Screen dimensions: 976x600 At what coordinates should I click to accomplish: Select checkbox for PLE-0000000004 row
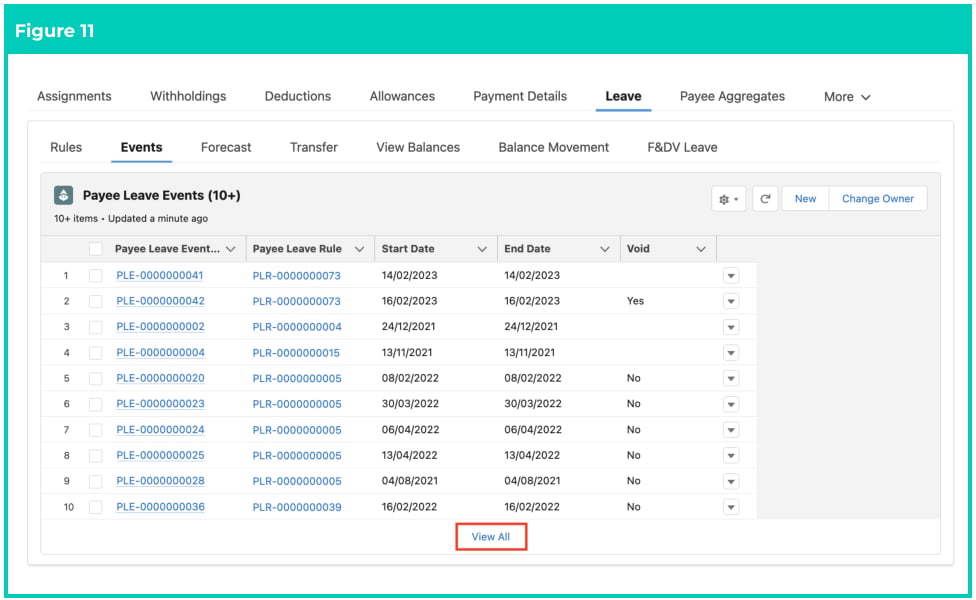tap(95, 353)
